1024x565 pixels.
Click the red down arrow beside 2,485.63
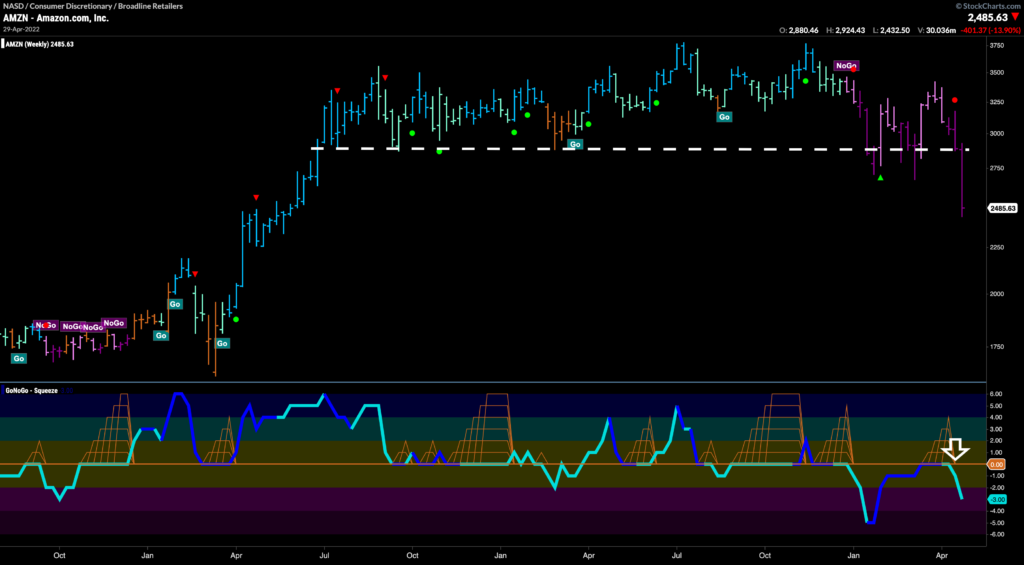pyautogui.click(x=1015, y=18)
